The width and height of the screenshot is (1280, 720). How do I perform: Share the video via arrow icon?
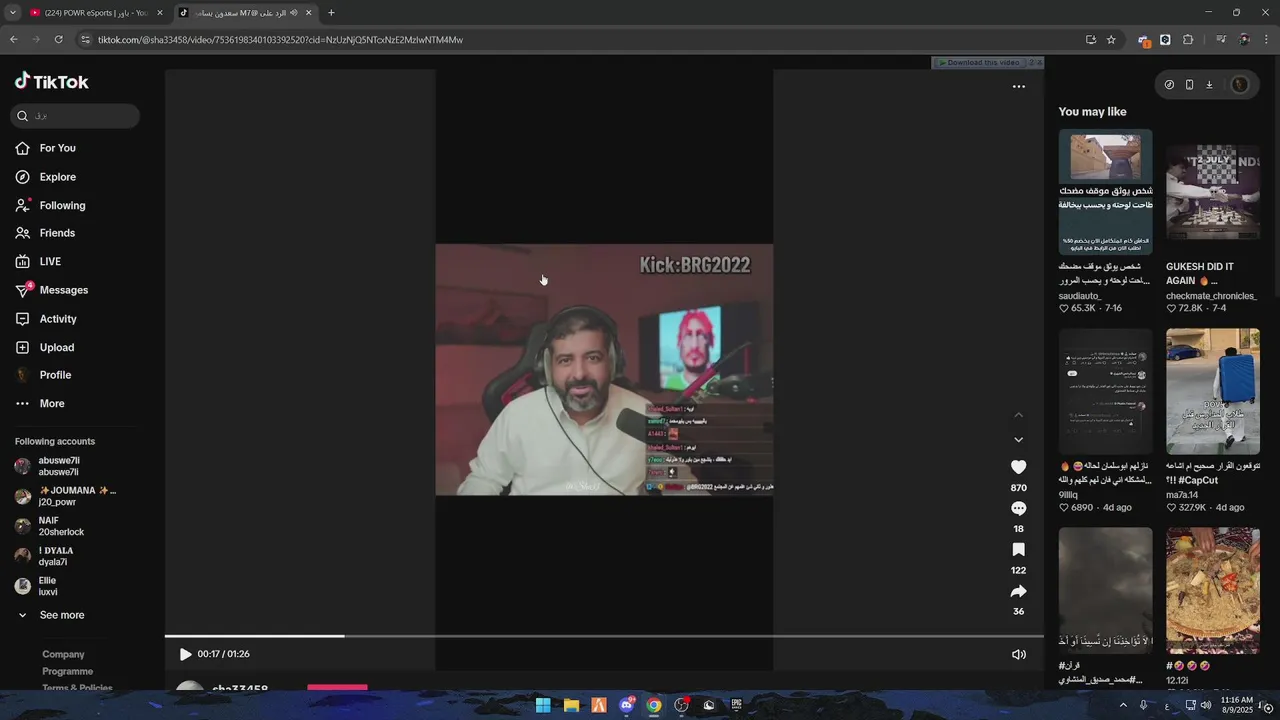pos(1018,591)
